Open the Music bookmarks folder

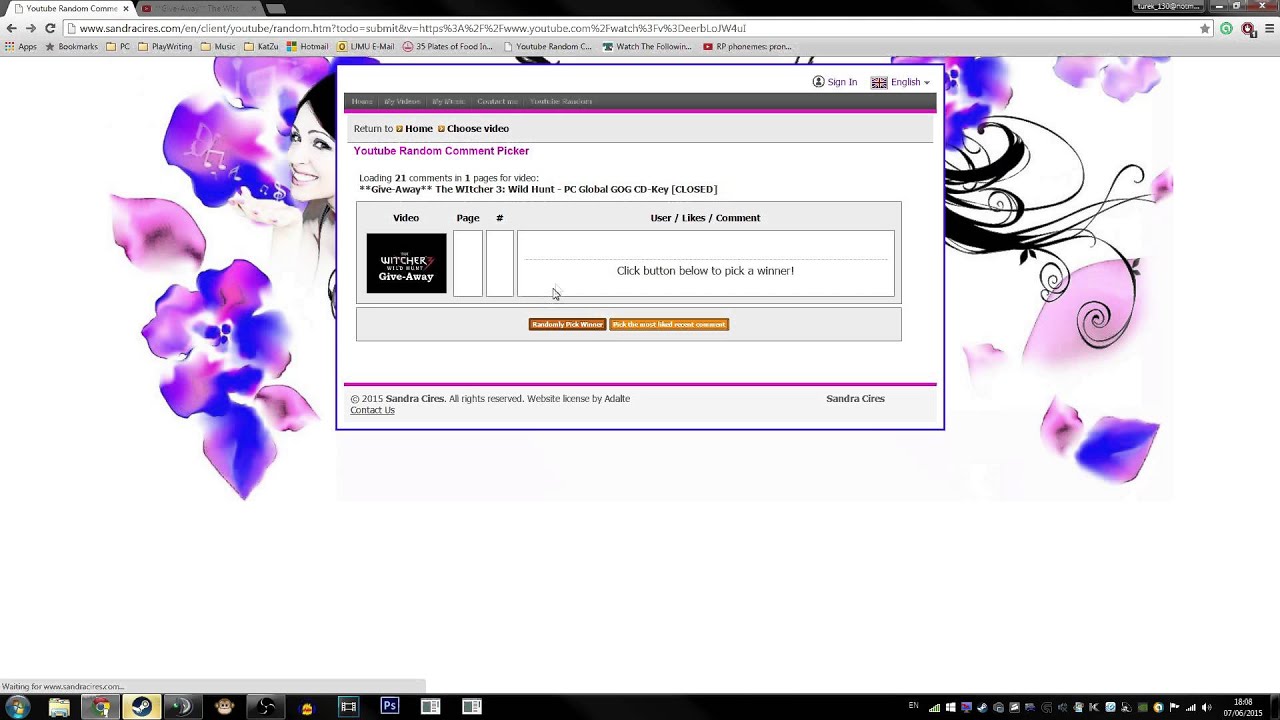pyautogui.click(x=218, y=46)
